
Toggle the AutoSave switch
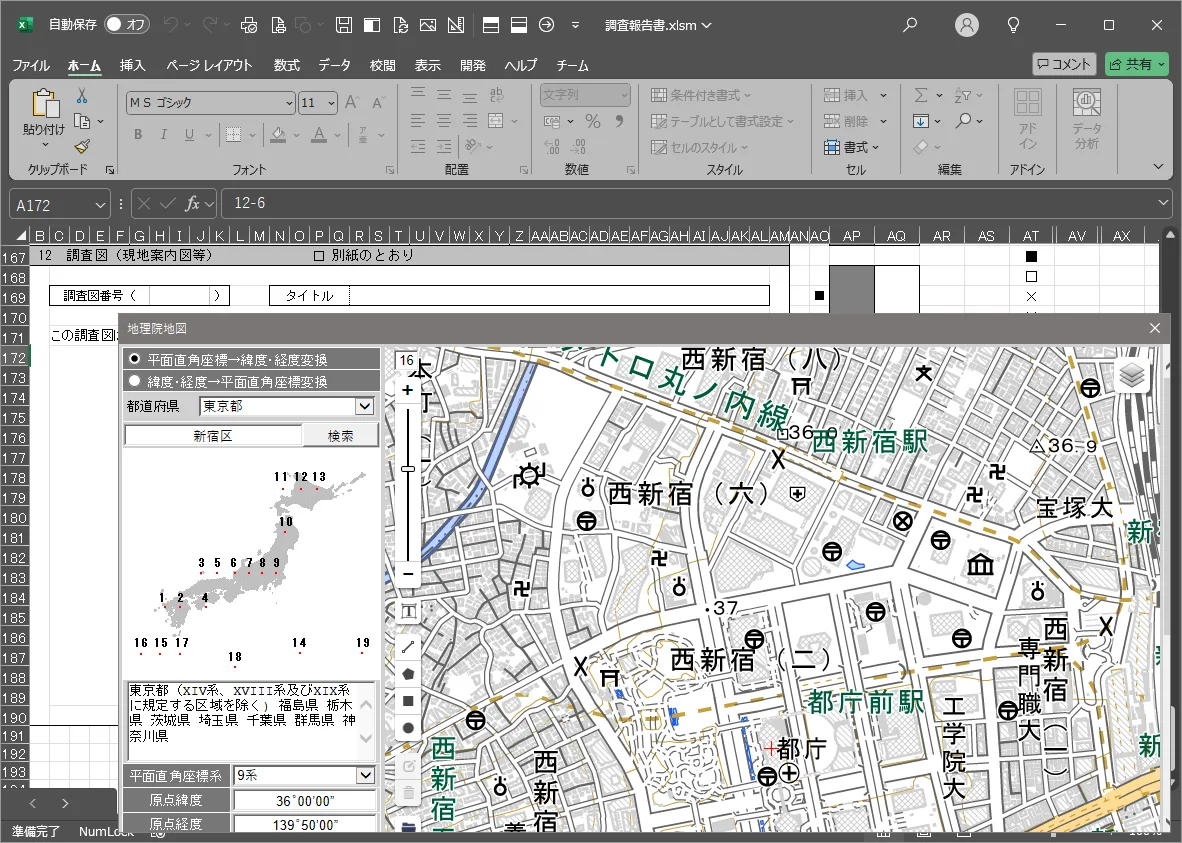pyautogui.click(x=126, y=25)
